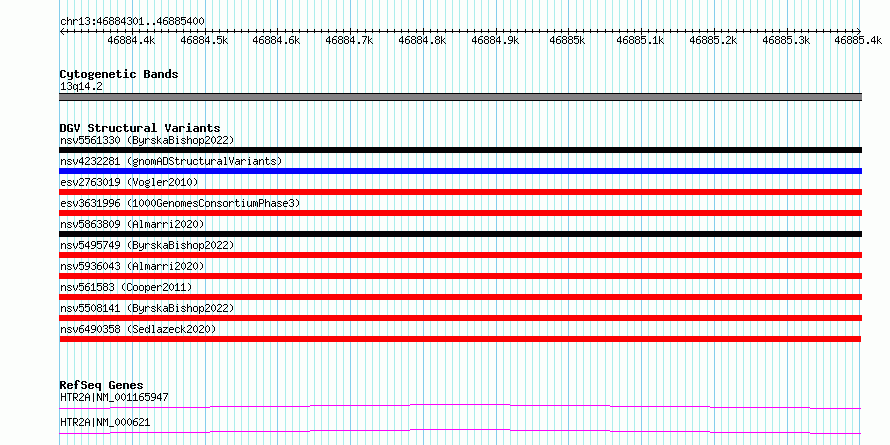Select the magenta line for HTR2A|NM_000621
890x445 pixels.
461,431
